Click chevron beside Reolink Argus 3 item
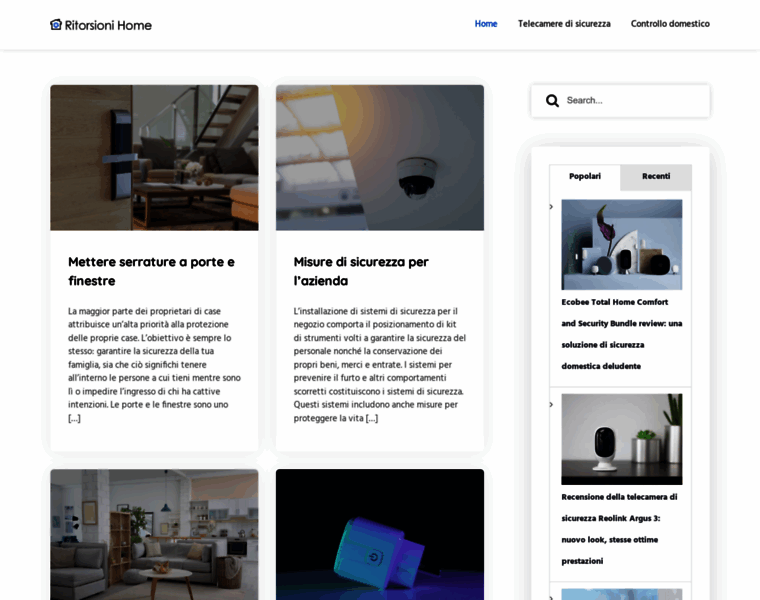The image size is (760, 600). point(551,405)
